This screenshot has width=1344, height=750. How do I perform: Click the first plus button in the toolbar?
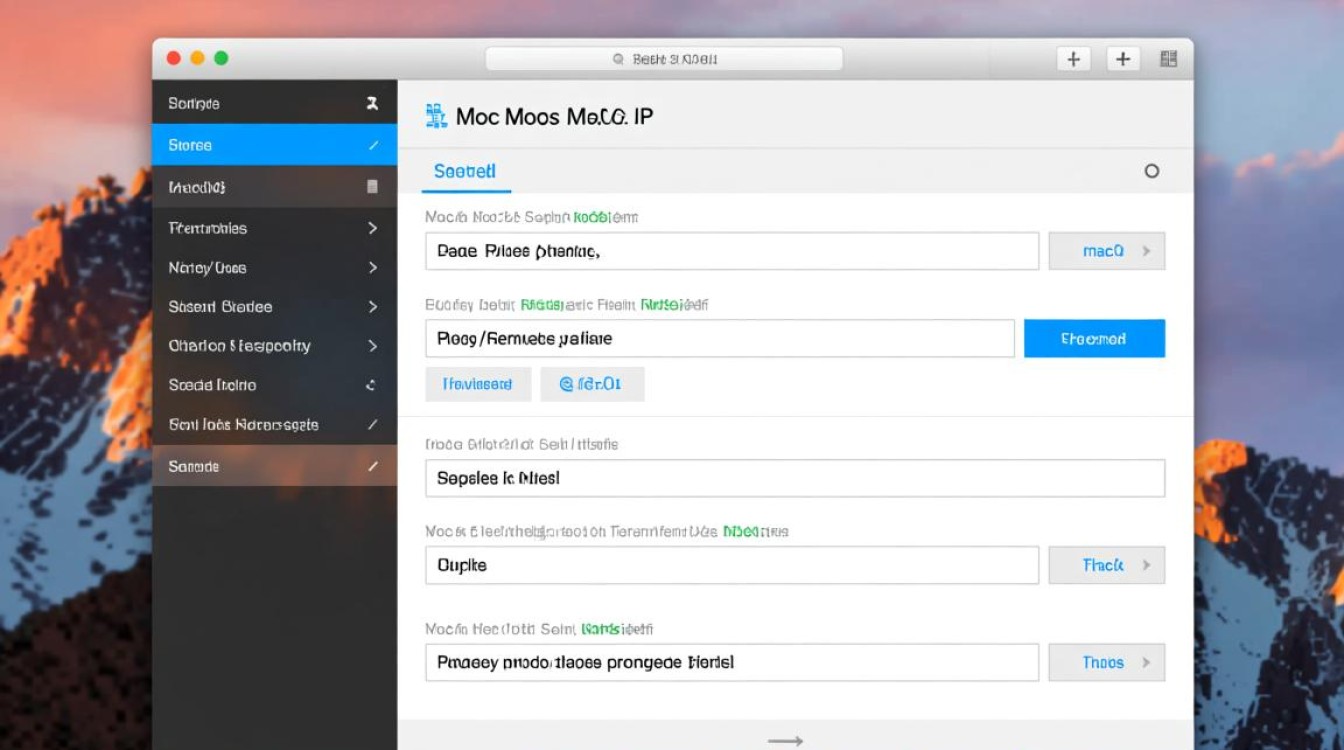(1073, 59)
